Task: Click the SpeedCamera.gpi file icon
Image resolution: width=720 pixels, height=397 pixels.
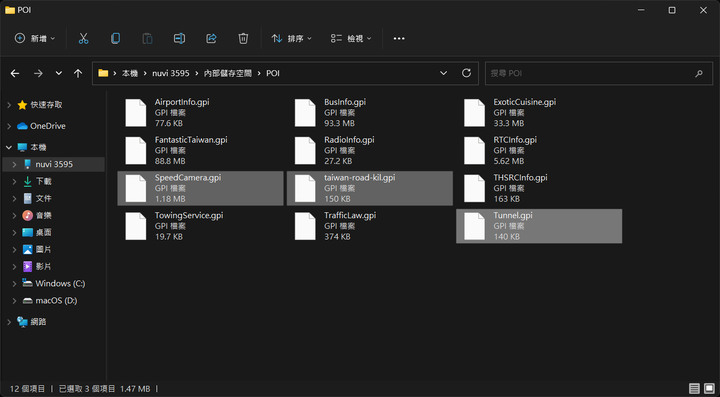Action: click(x=136, y=188)
